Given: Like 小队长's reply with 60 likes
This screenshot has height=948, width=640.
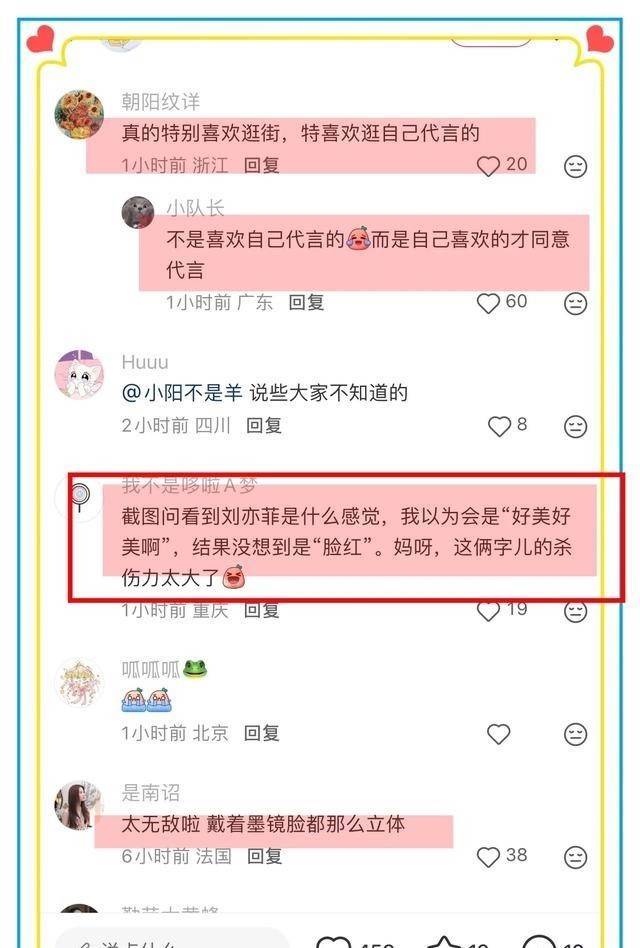Looking at the screenshot, I should pyautogui.click(x=488, y=303).
